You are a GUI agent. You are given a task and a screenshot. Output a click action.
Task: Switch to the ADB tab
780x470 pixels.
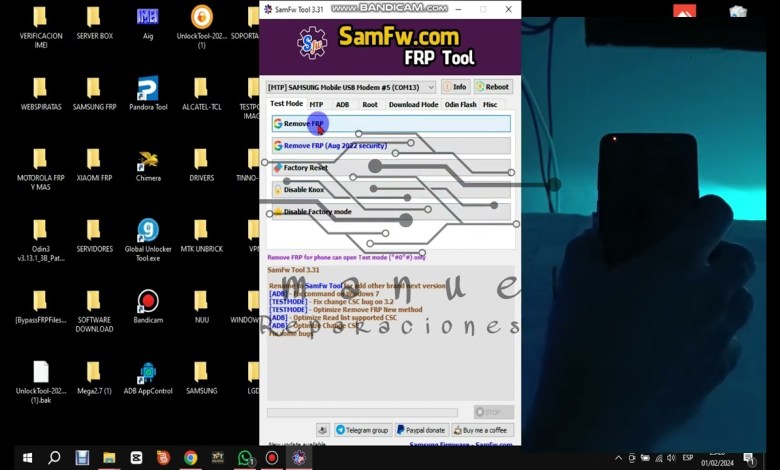(x=342, y=104)
